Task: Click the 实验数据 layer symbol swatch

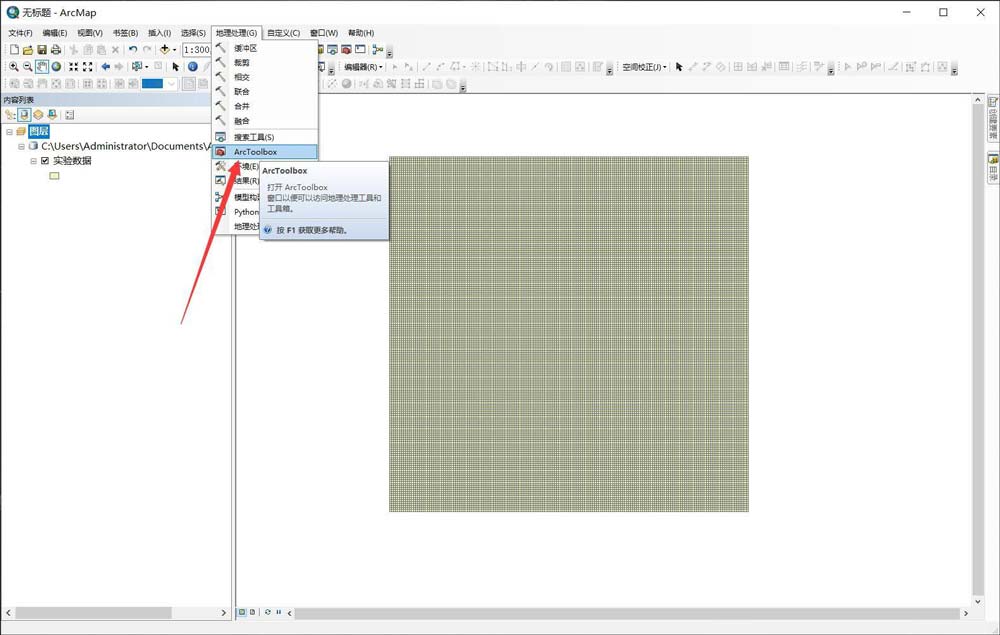Action: click(x=54, y=176)
